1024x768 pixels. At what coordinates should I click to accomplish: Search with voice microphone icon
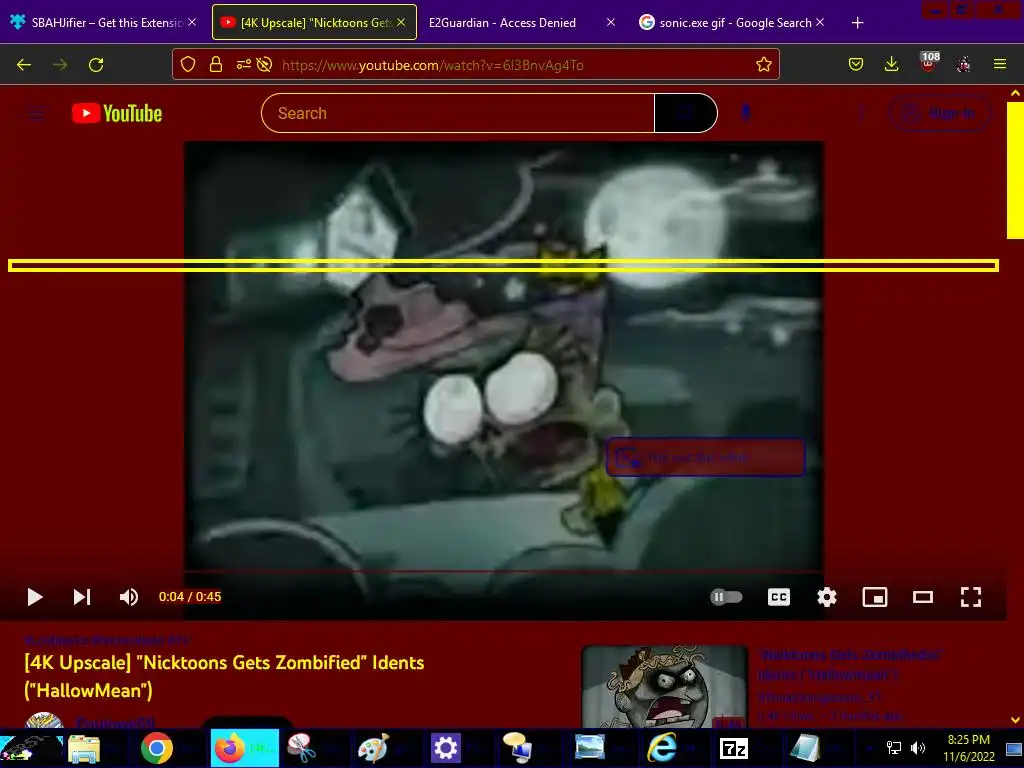coord(746,113)
